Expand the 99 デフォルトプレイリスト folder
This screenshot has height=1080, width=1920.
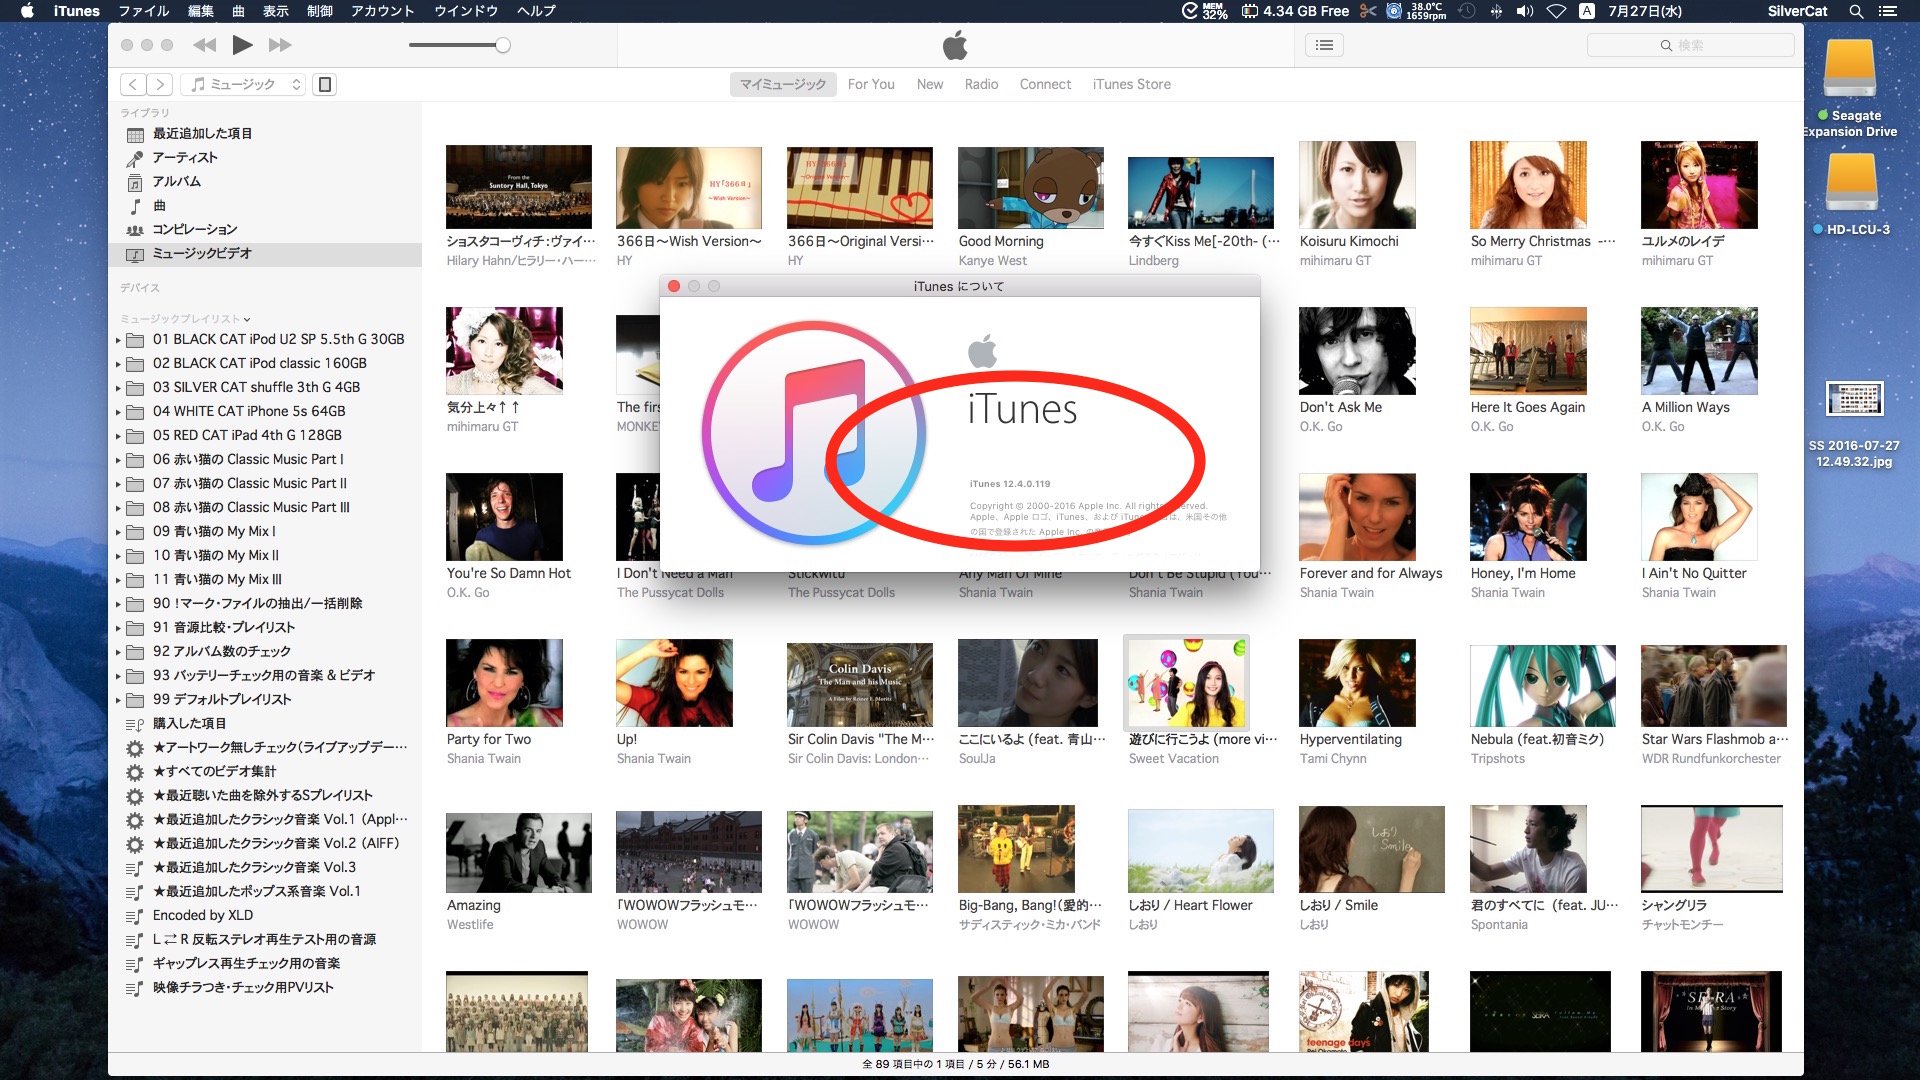pos(118,700)
